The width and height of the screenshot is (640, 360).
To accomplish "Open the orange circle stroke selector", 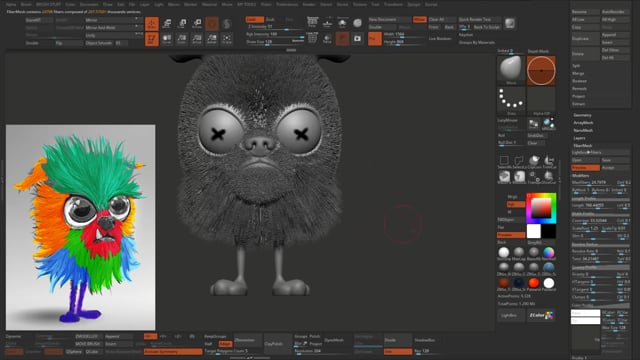I will (x=541, y=70).
